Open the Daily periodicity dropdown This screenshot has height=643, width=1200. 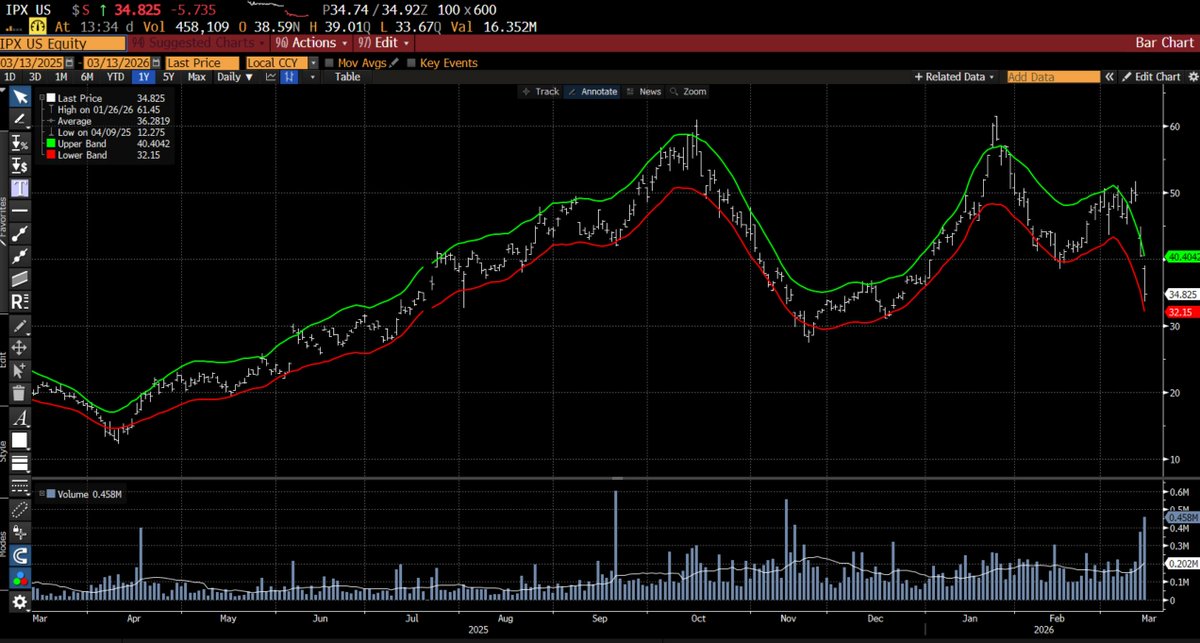pos(235,77)
